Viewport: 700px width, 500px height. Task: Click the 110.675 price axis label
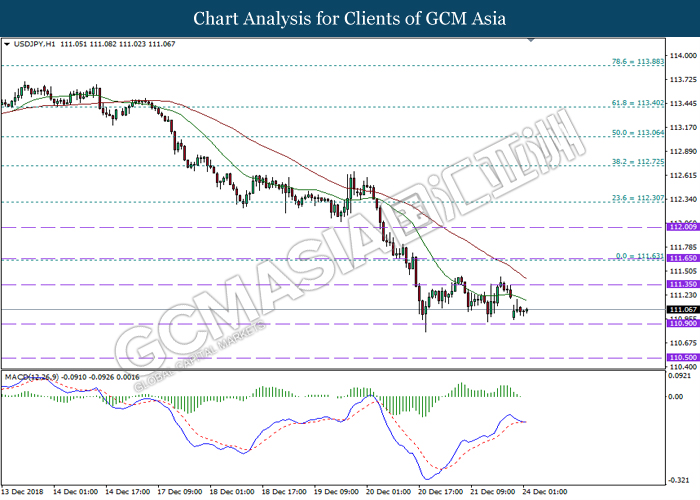tap(683, 343)
